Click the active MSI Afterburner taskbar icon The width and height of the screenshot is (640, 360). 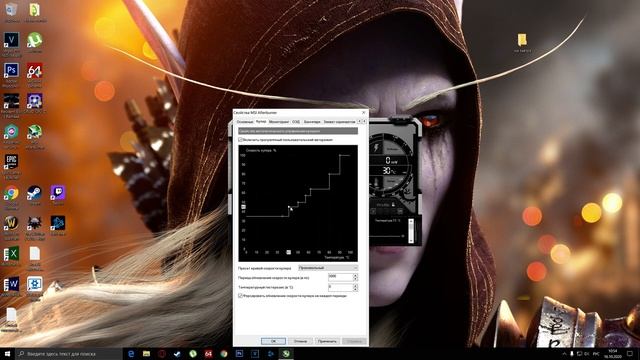click(286, 354)
